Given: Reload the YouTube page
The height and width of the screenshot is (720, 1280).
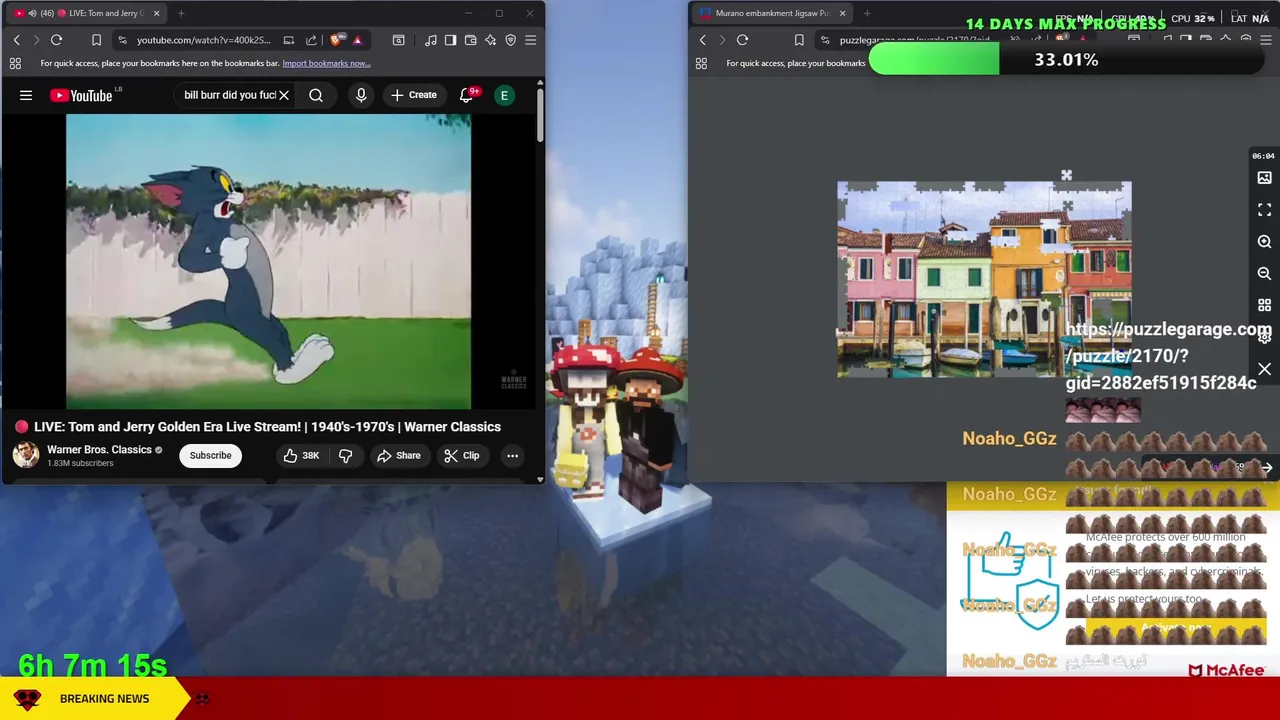Looking at the screenshot, I should (56, 40).
